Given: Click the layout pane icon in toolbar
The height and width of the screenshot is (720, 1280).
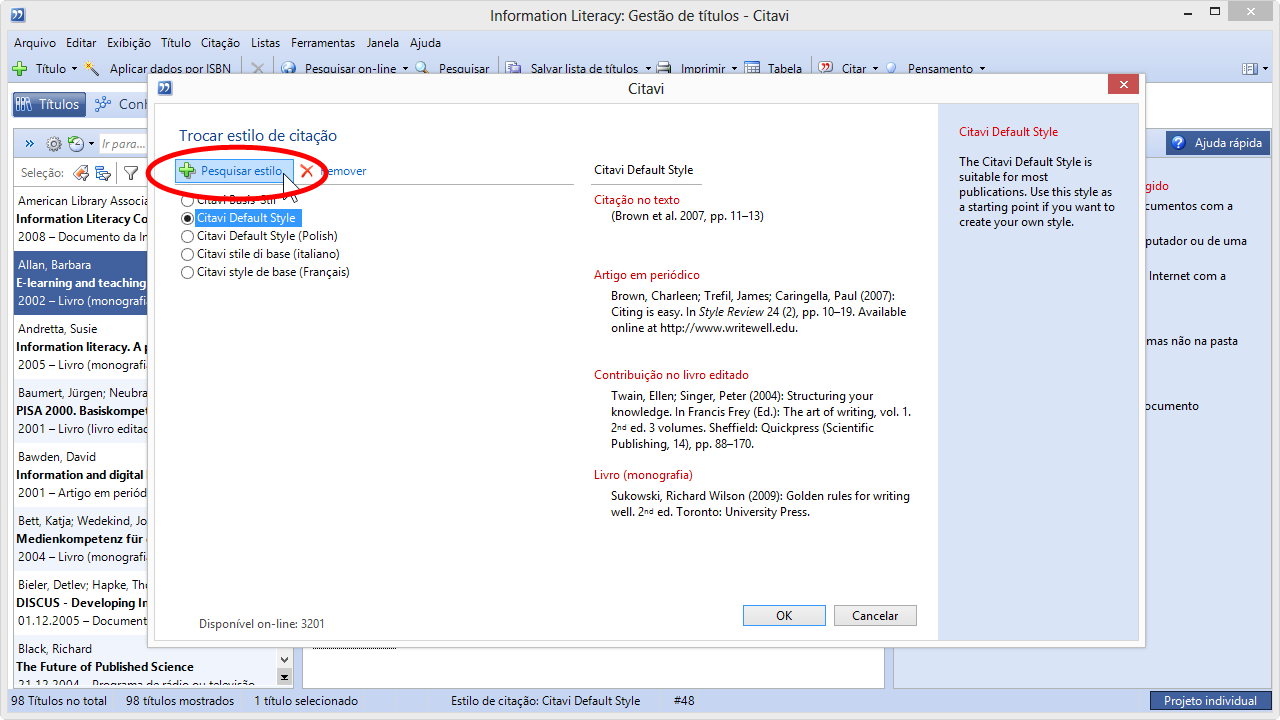Looking at the screenshot, I should click(x=1249, y=69).
